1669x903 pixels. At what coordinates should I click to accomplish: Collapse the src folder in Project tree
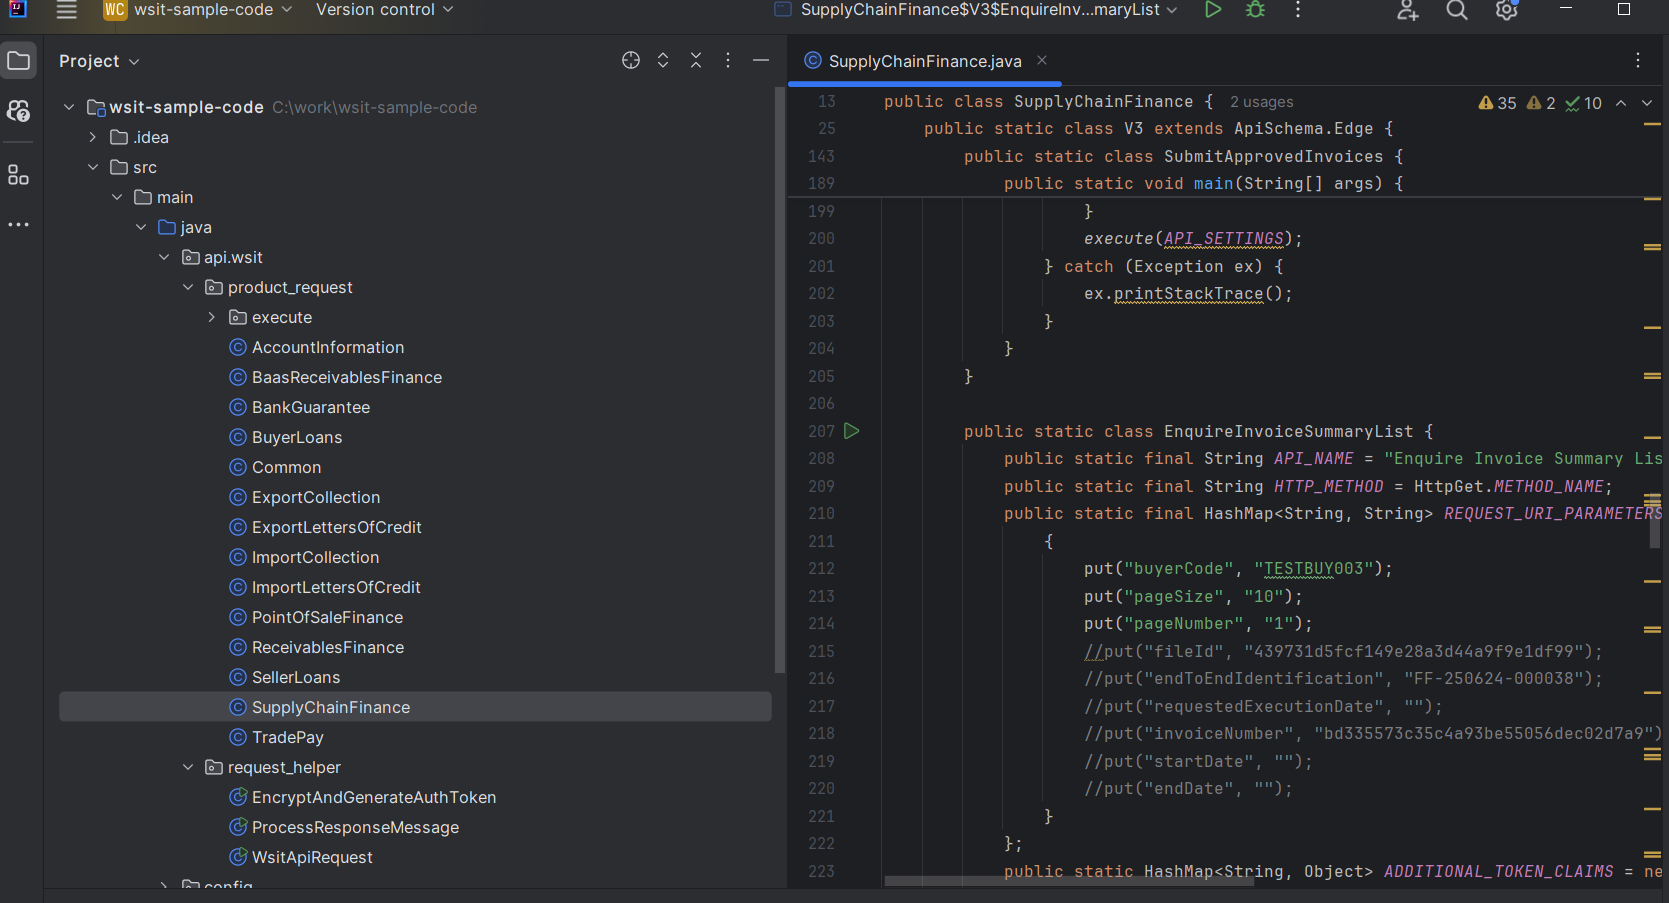[93, 167]
